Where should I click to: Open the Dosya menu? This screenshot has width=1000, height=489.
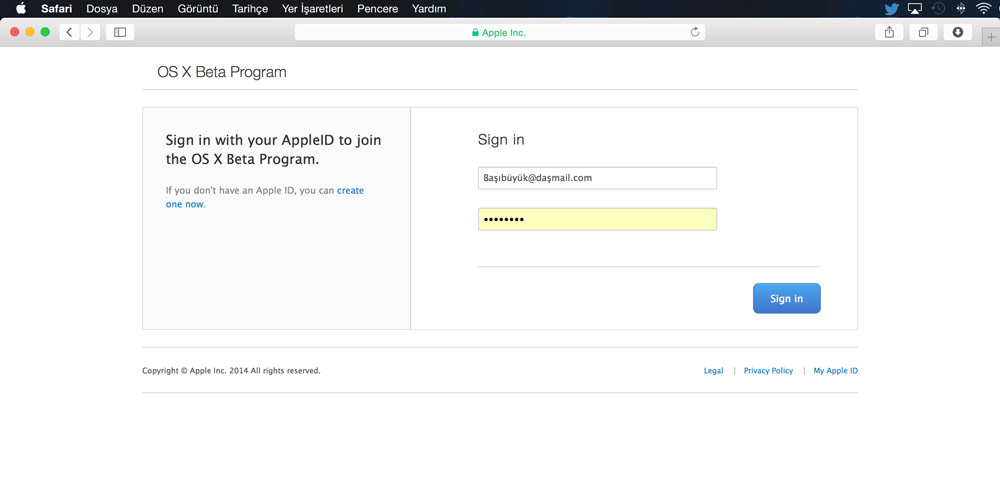[x=102, y=9]
